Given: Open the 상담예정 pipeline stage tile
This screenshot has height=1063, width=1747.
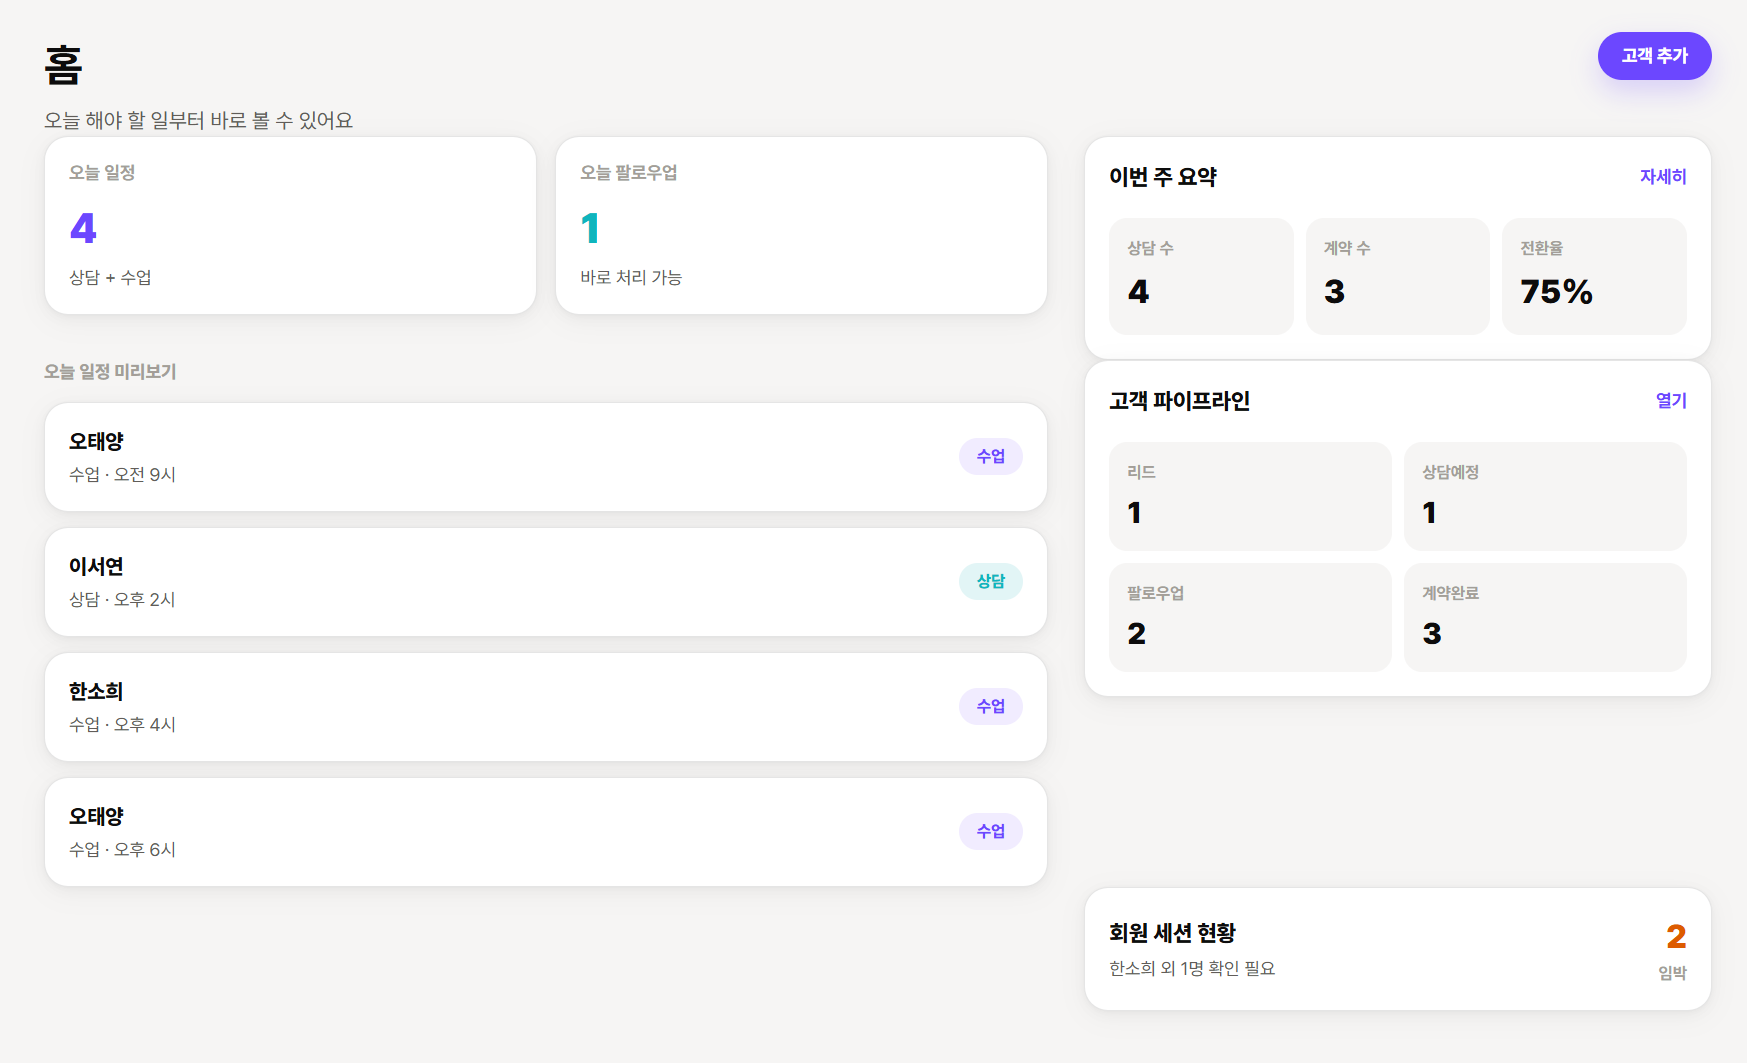Looking at the screenshot, I should click(x=1545, y=497).
